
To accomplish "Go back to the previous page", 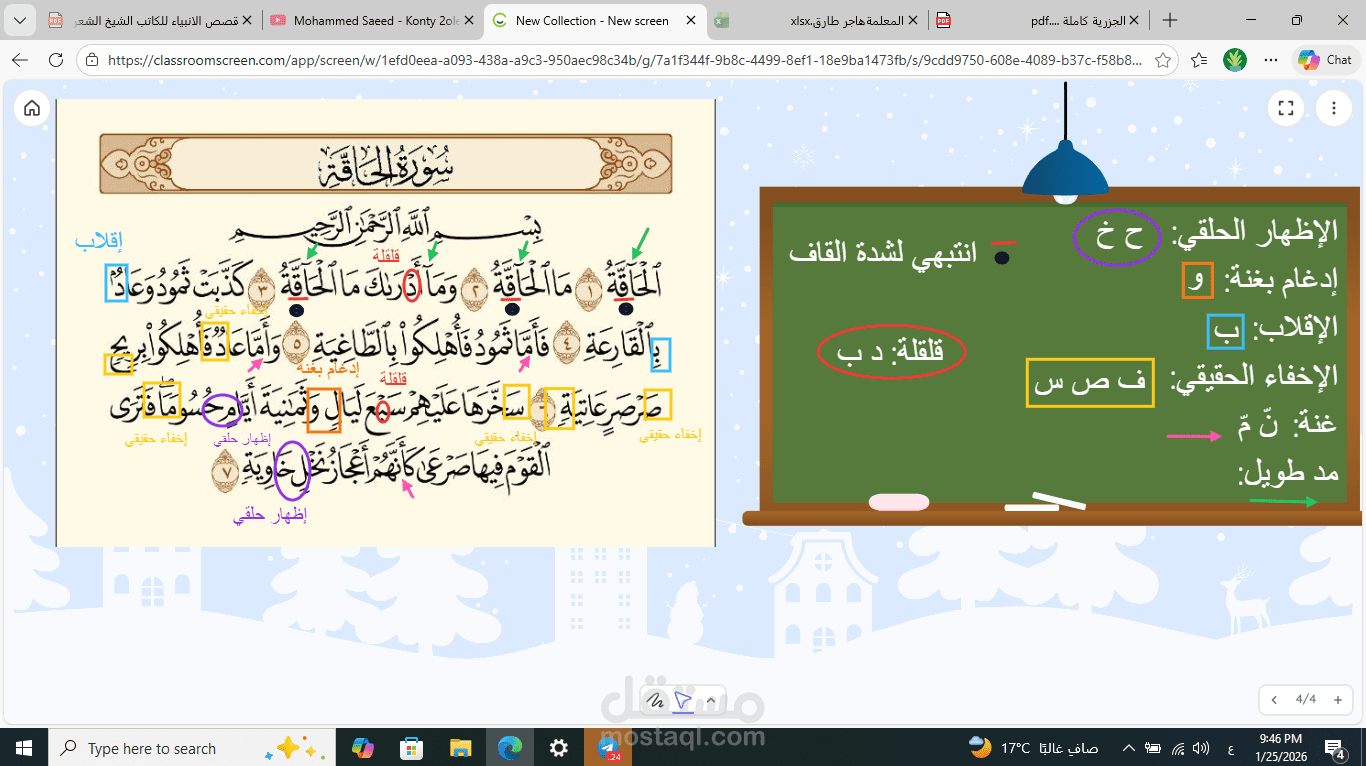I will (20, 60).
